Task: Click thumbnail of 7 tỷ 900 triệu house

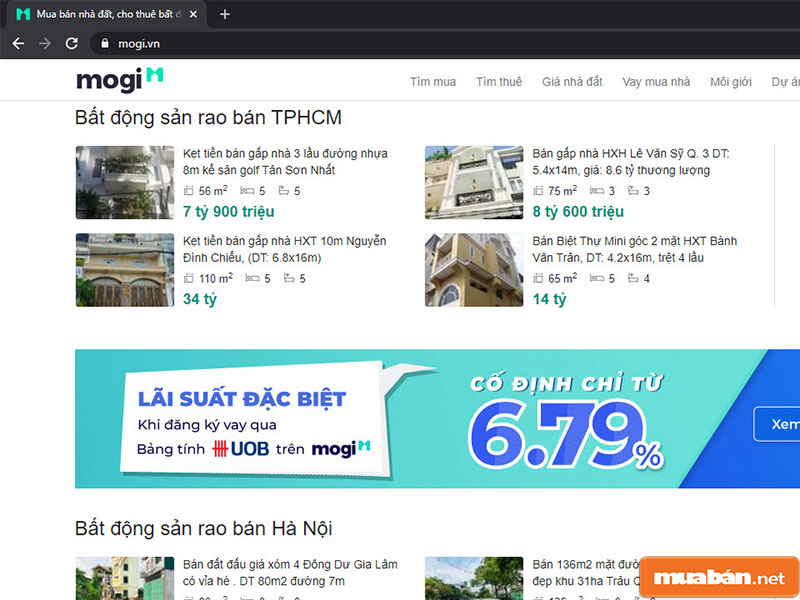Action: pyautogui.click(x=125, y=183)
